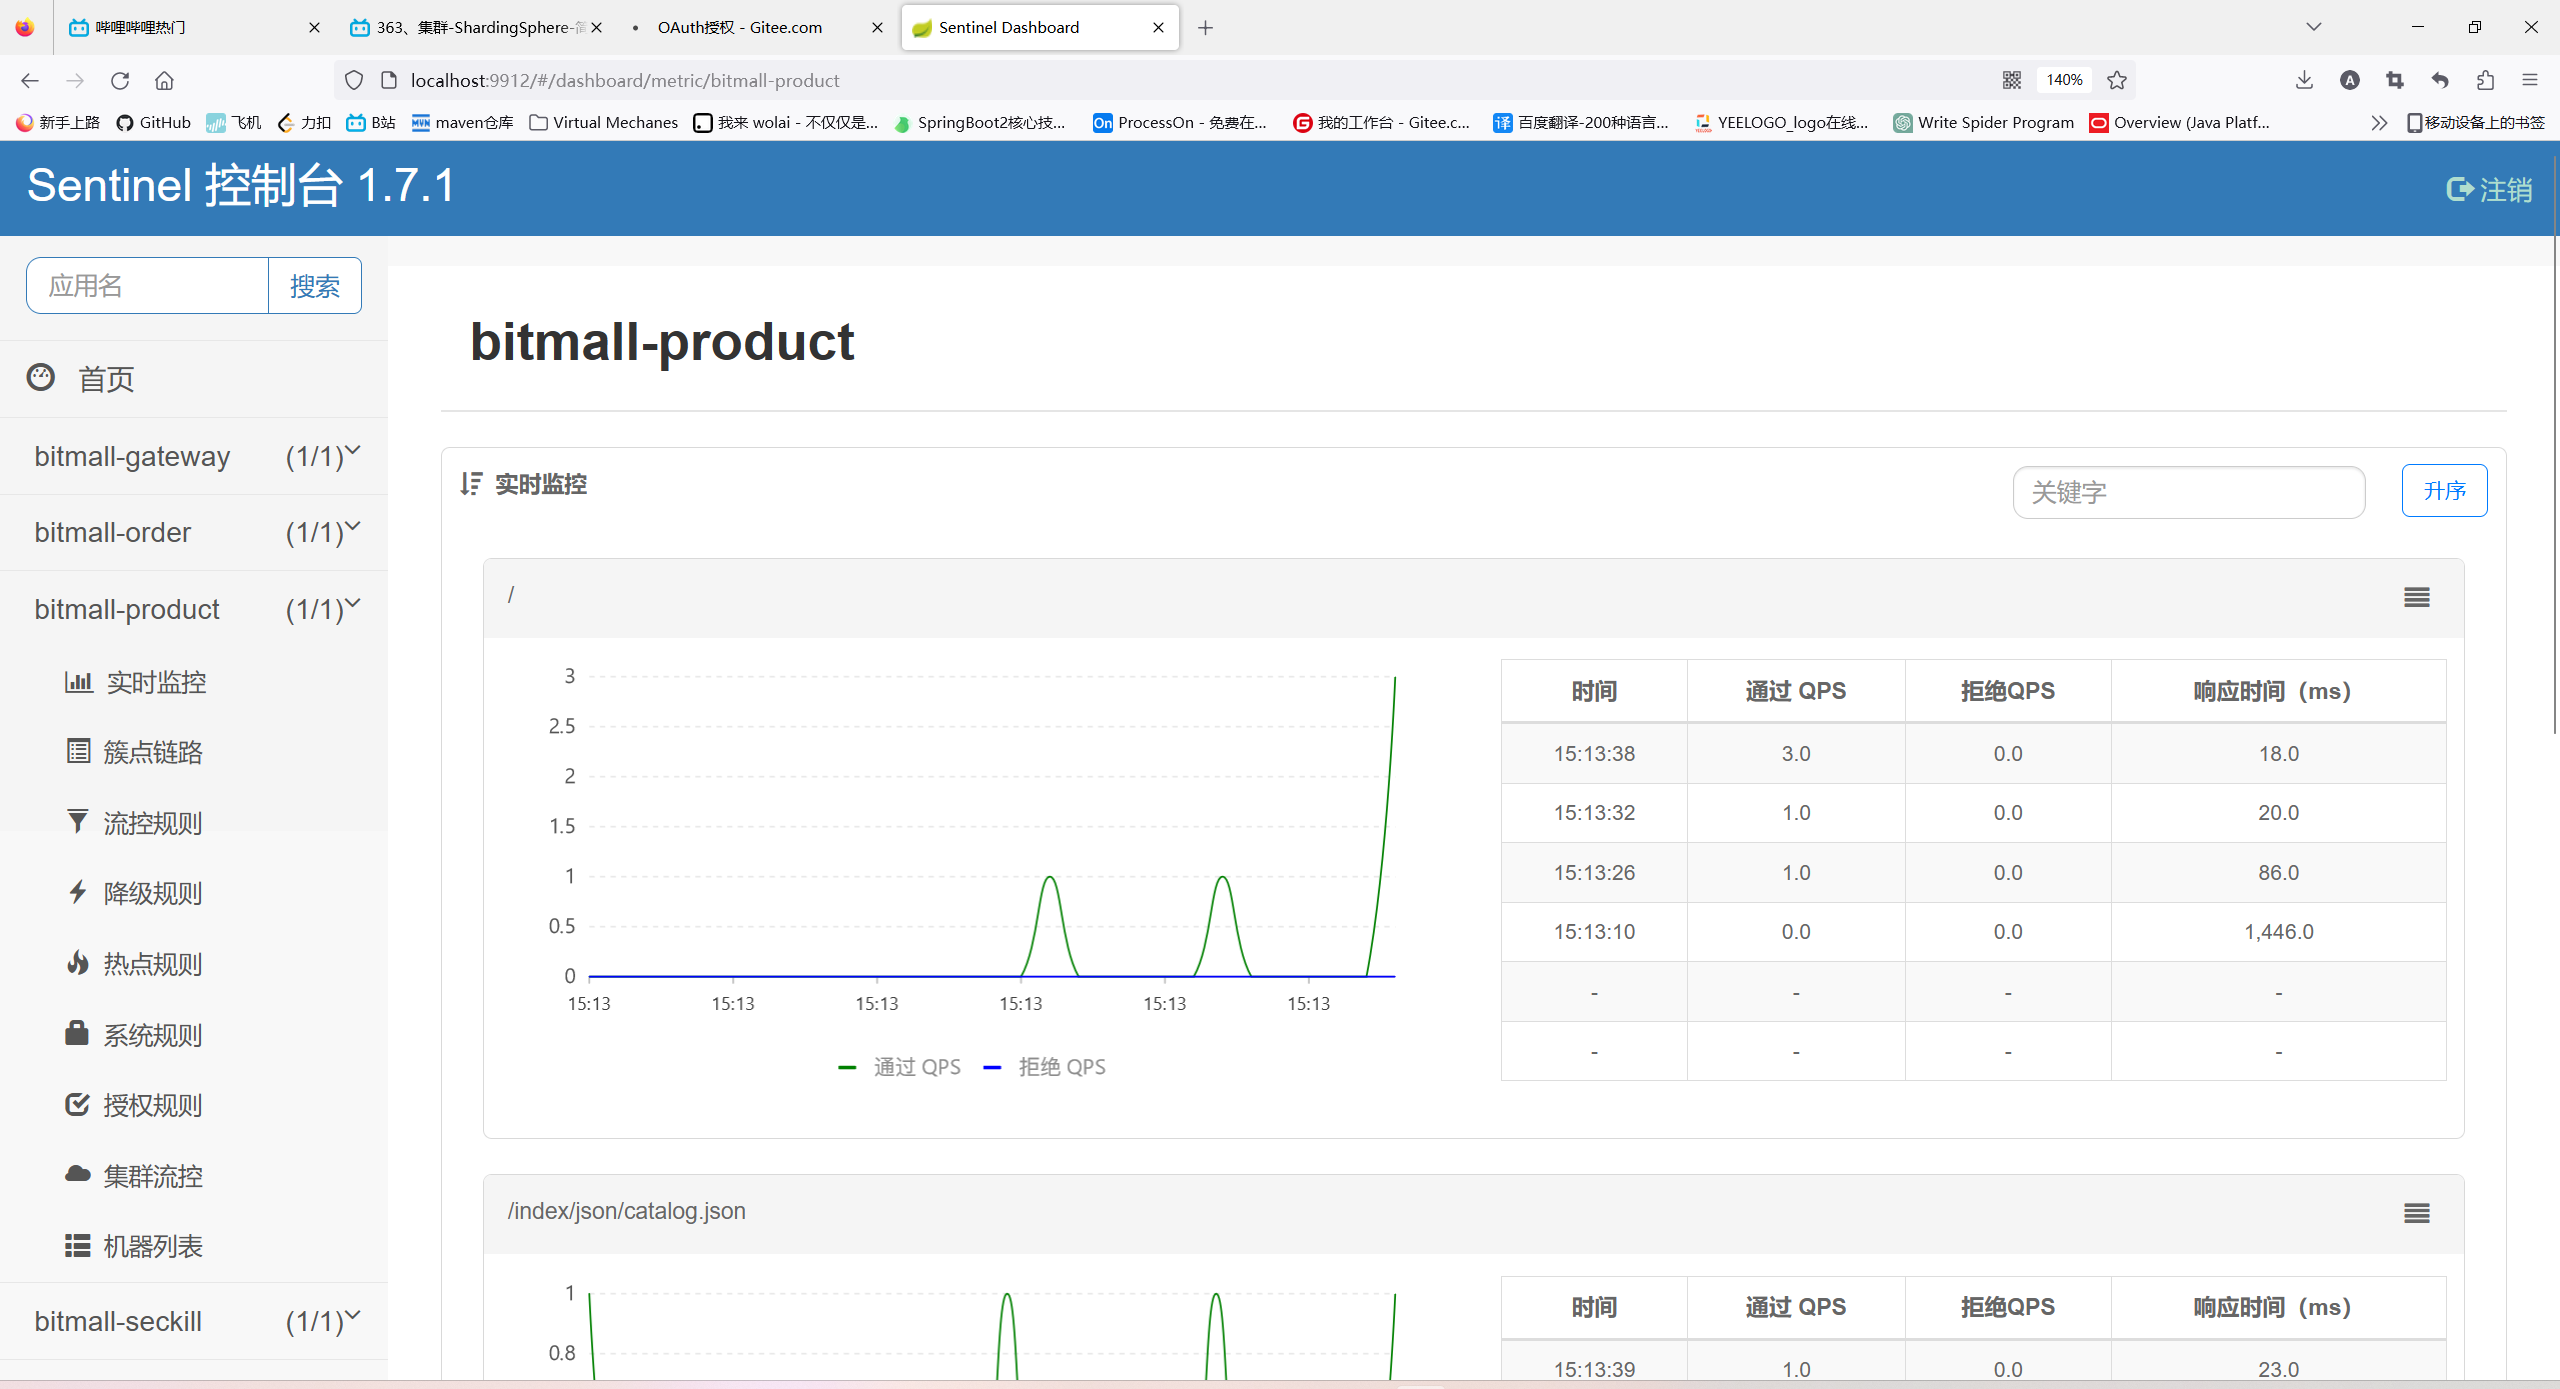2560x1389 pixels.
Task: Close the 哔哩哔哩热门 tab
Action: click(x=314, y=27)
